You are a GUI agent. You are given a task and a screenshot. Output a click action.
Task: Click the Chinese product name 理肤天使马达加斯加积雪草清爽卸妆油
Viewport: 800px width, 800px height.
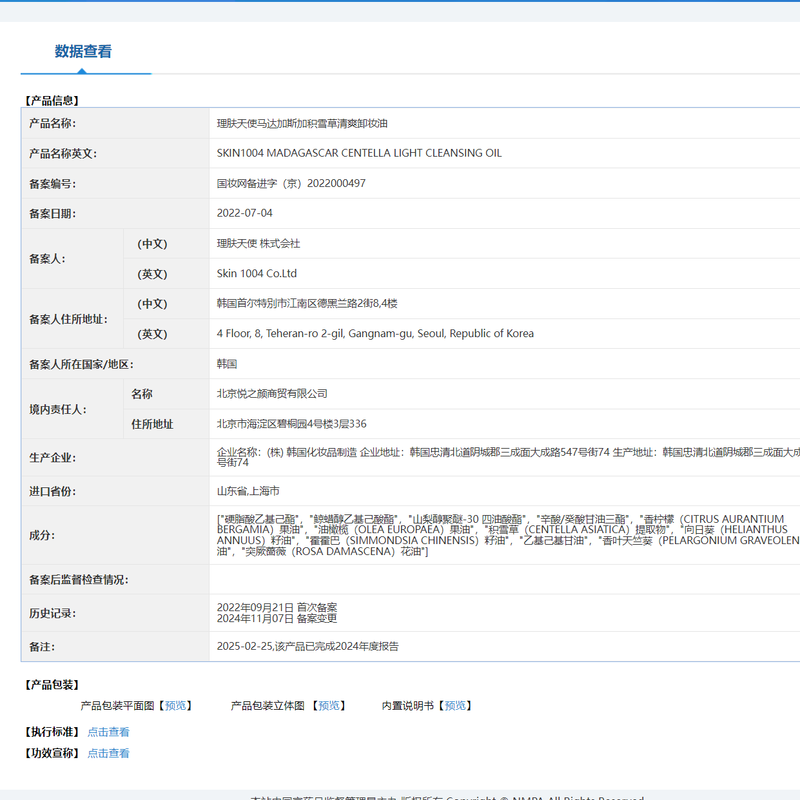[x=302, y=124]
